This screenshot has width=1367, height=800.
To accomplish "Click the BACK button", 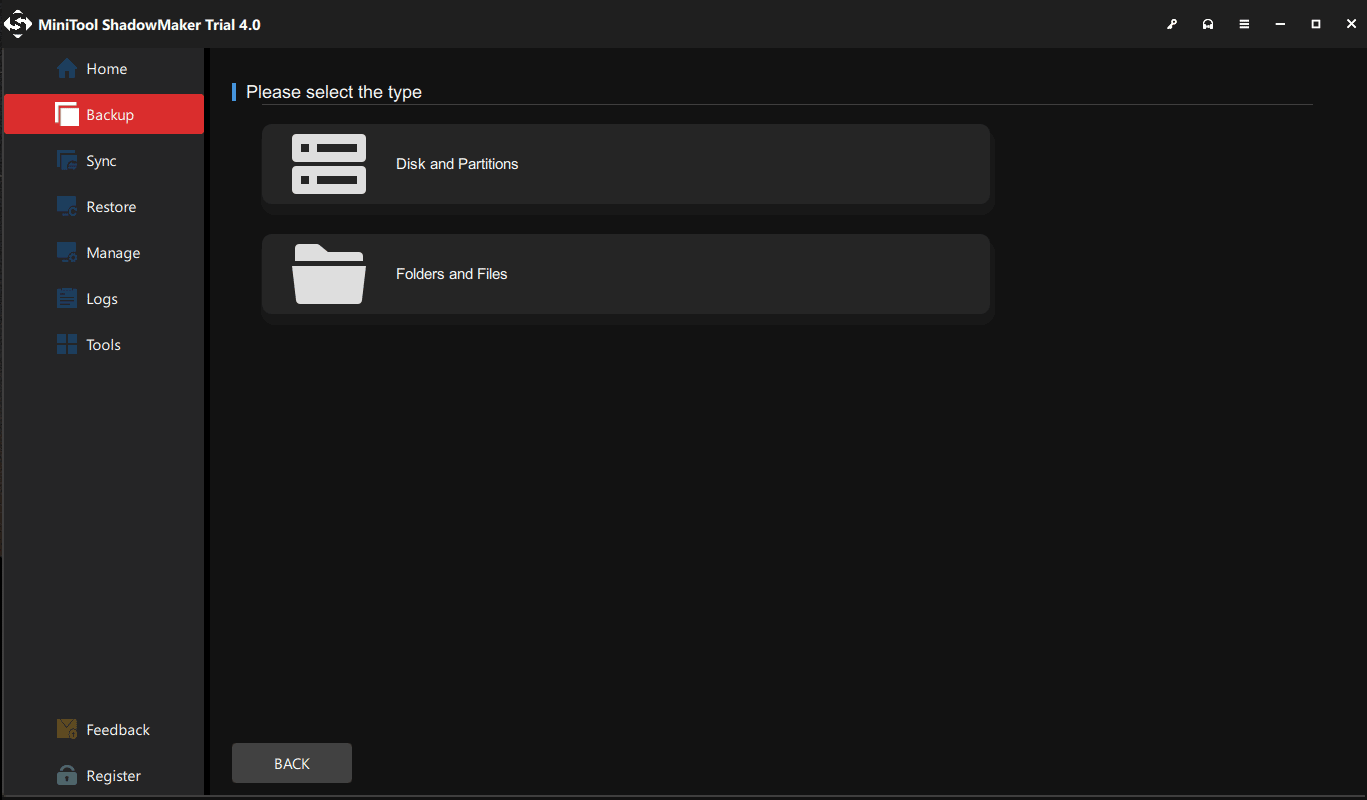I will click(x=291, y=762).
